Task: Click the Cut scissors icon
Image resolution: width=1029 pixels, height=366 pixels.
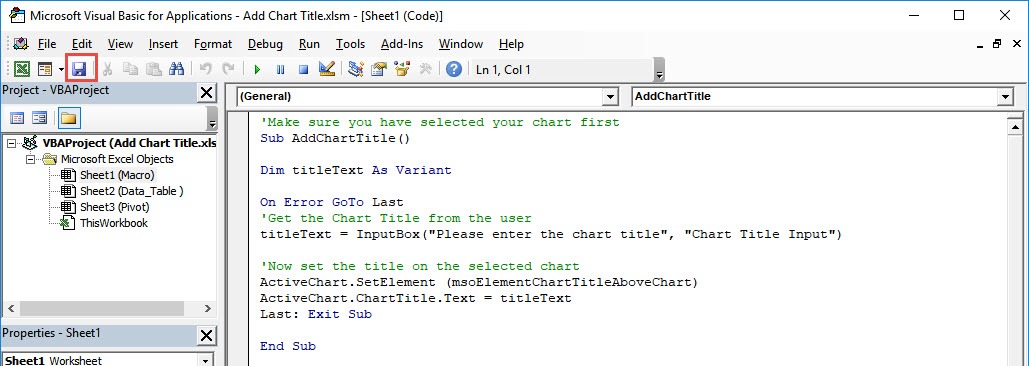Action: click(x=108, y=69)
